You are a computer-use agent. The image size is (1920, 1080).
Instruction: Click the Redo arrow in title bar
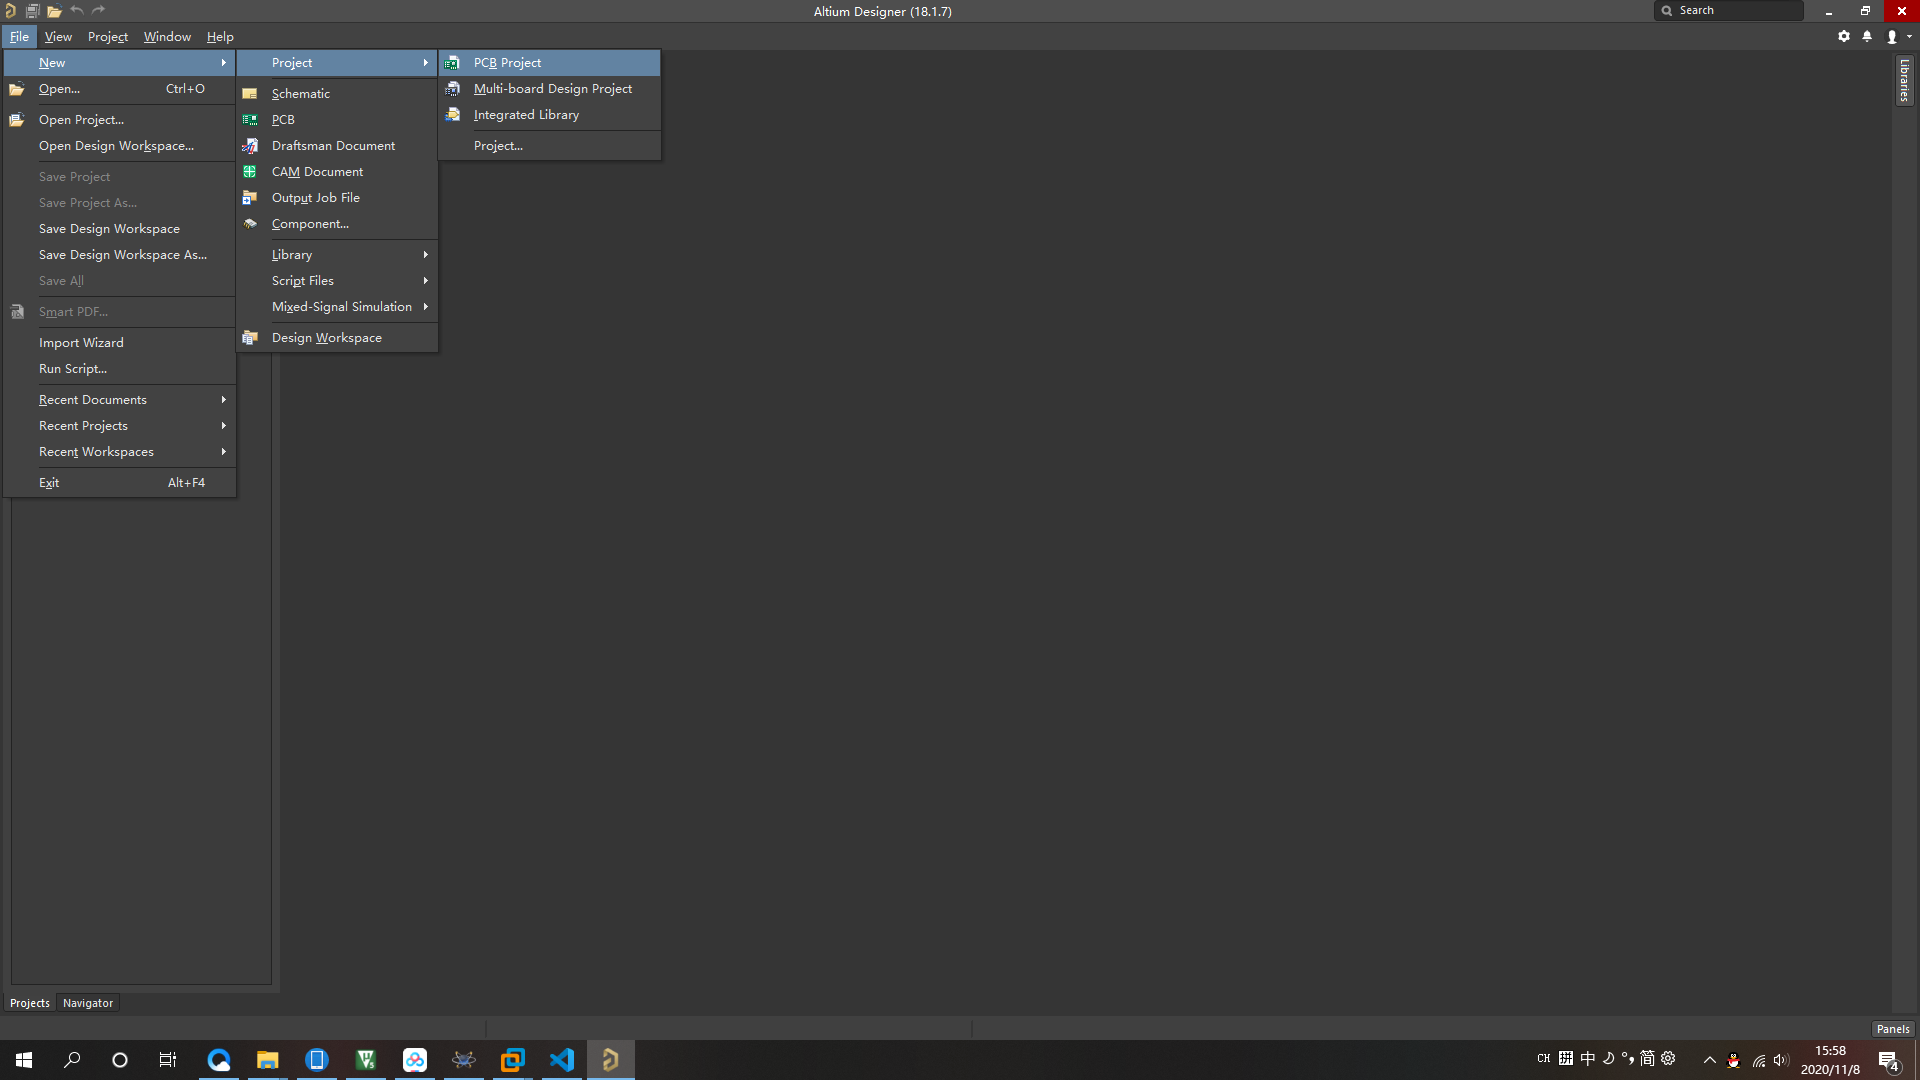[x=98, y=10]
